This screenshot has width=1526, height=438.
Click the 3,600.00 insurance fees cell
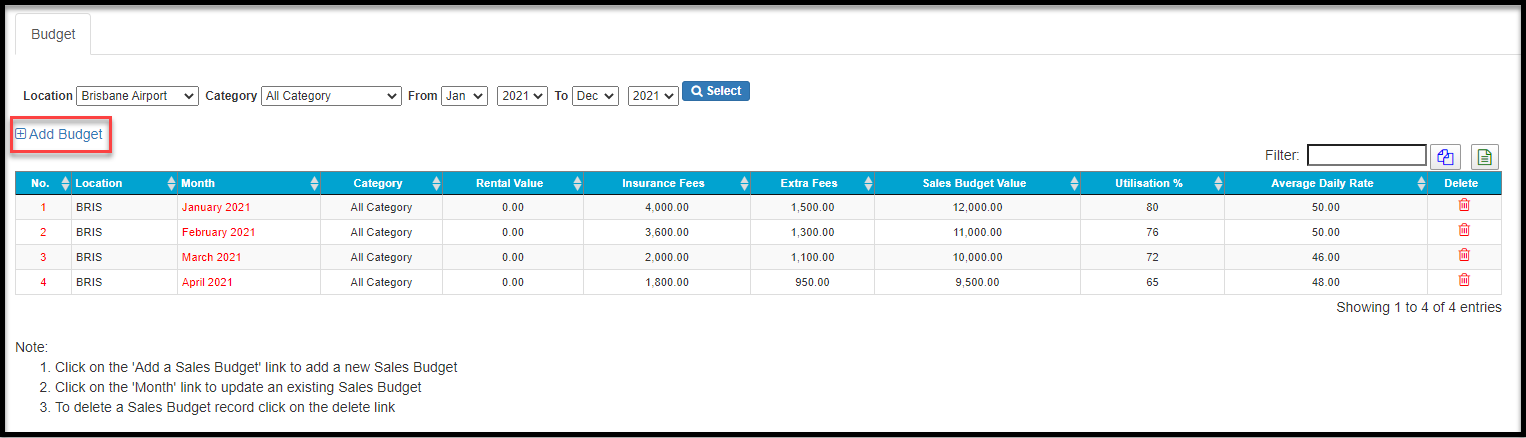666,232
